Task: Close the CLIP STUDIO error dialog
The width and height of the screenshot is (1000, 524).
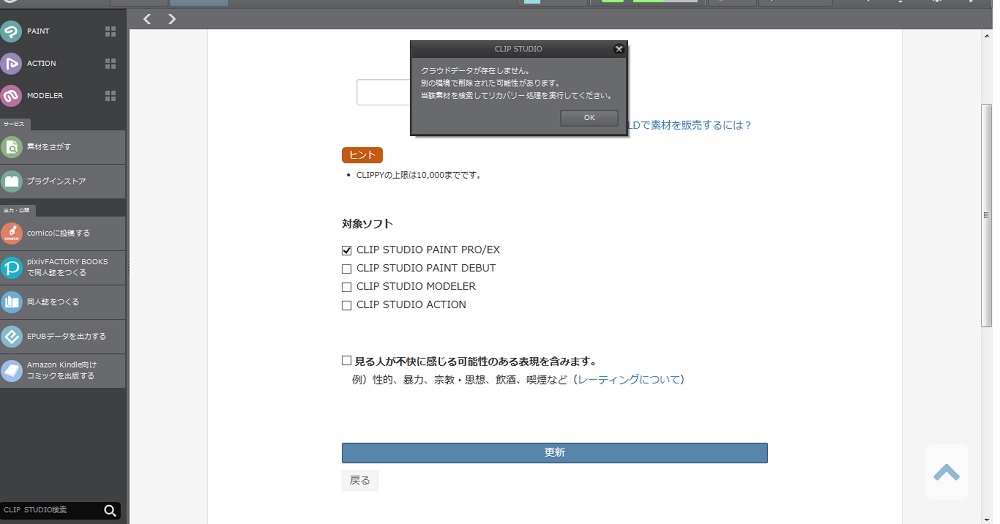Action: coord(619,49)
